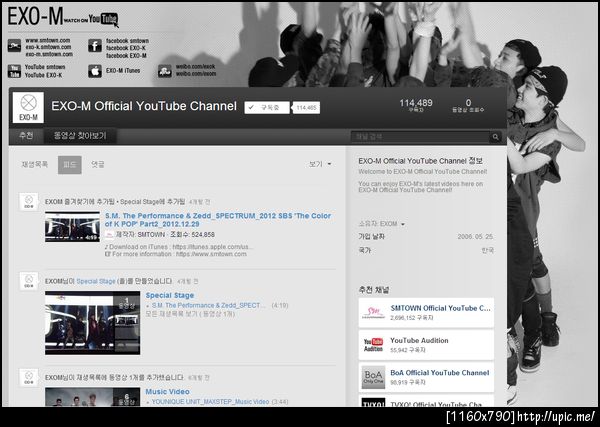
Task: Open the 동영상 찾아보기 tab
Action: (80, 136)
